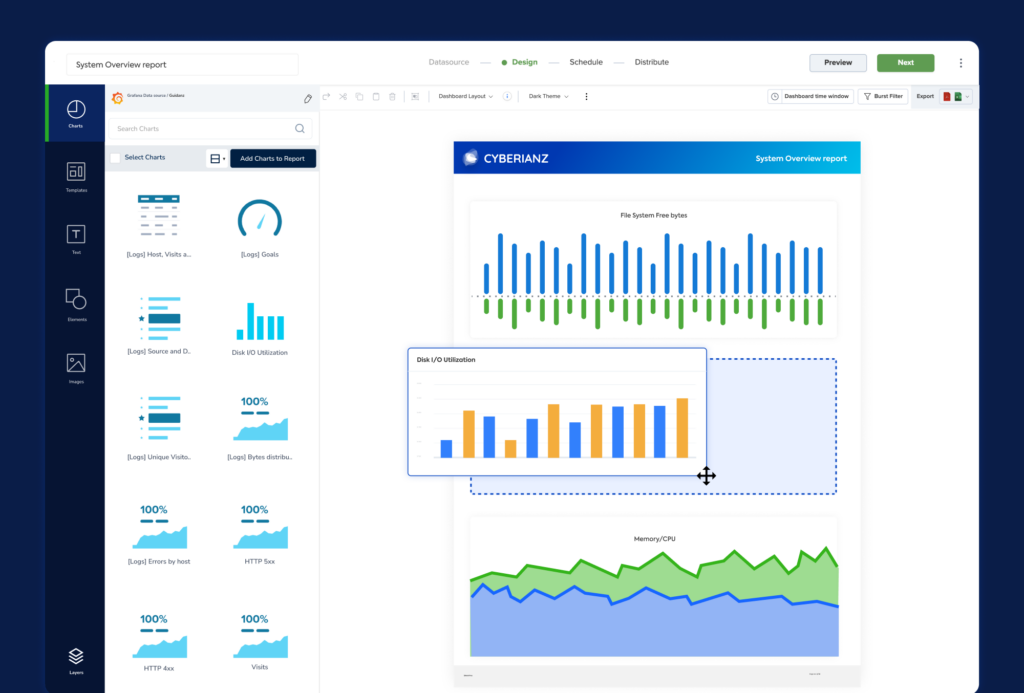The width and height of the screenshot is (1024, 693).
Task: Click the edit pencil icon for datasource
Action: click(308, 98)
